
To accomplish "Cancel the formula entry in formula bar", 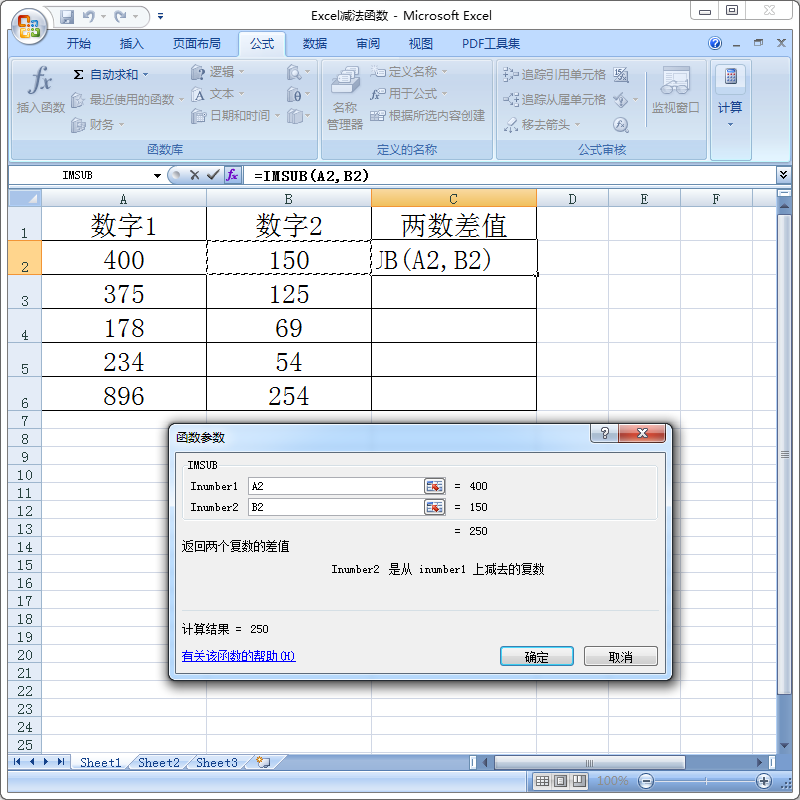I will (x=194, y=176).
